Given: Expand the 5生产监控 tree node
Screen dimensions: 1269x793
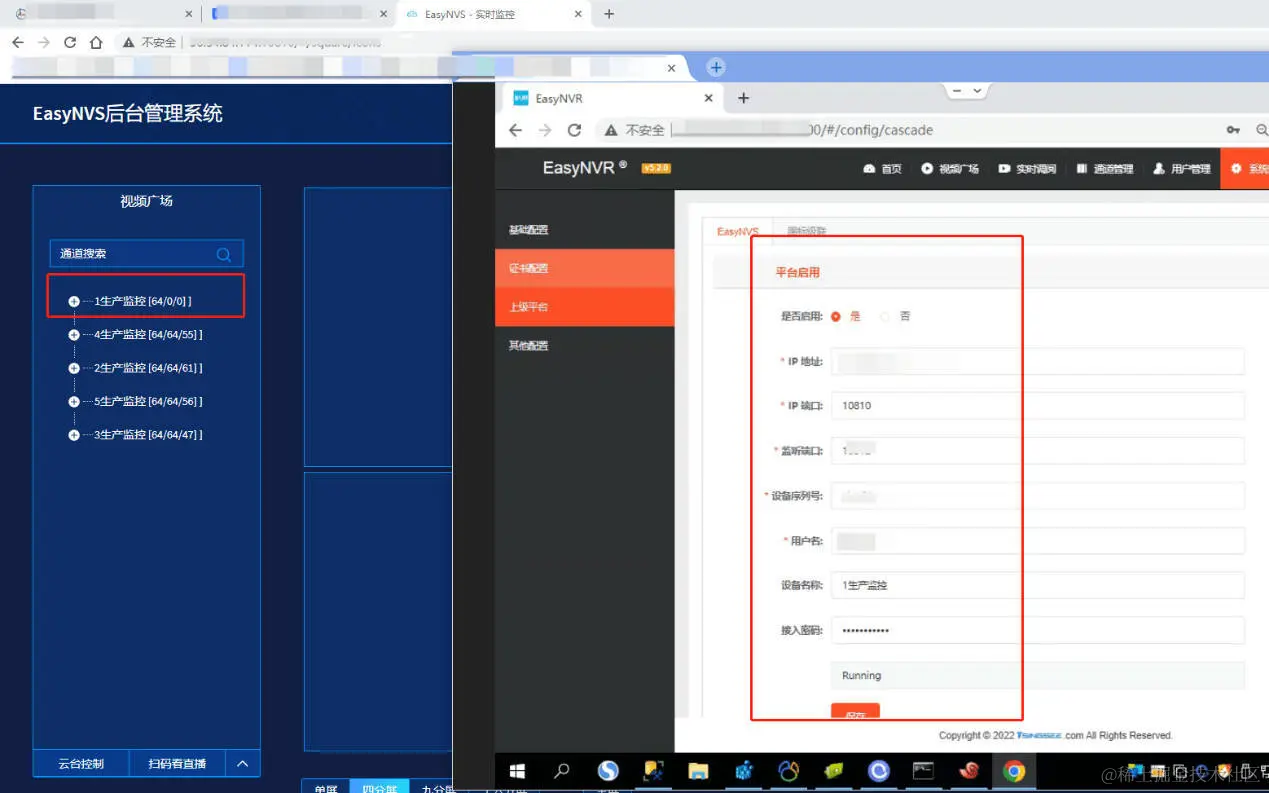Looking at the screenshot, I should (x=74, y=402).
